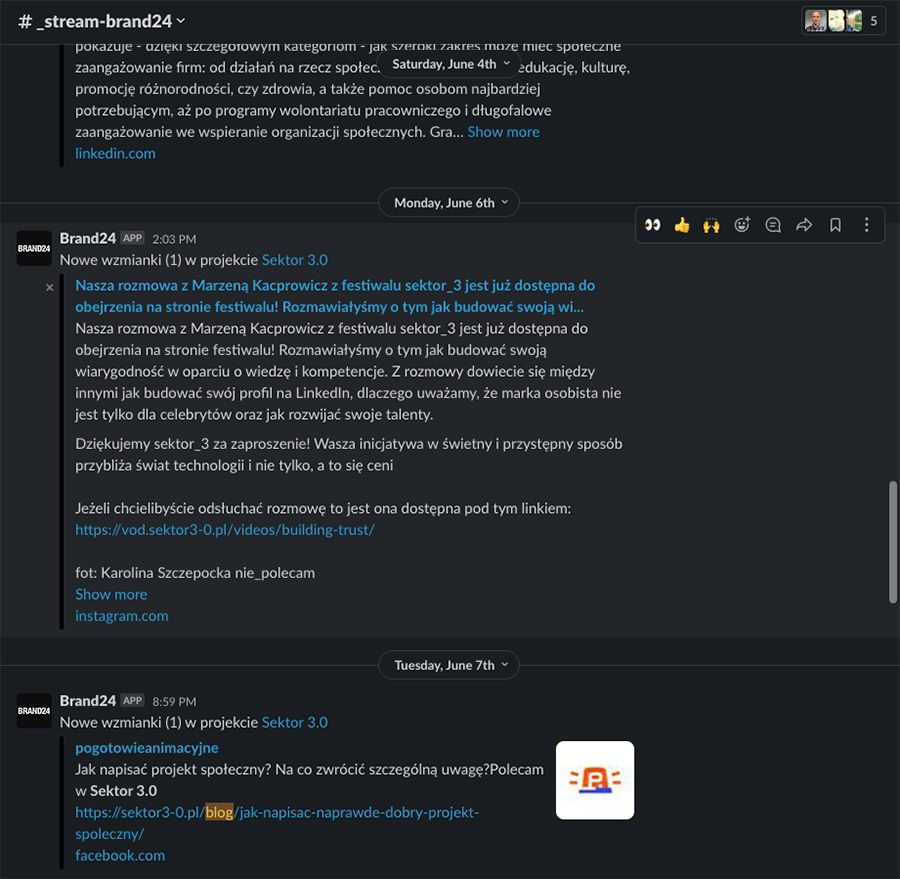Viewport: 900px width, 879px height.
Task: Open the vod.sektor3-0.pl building-trust link
Action: 224,530
